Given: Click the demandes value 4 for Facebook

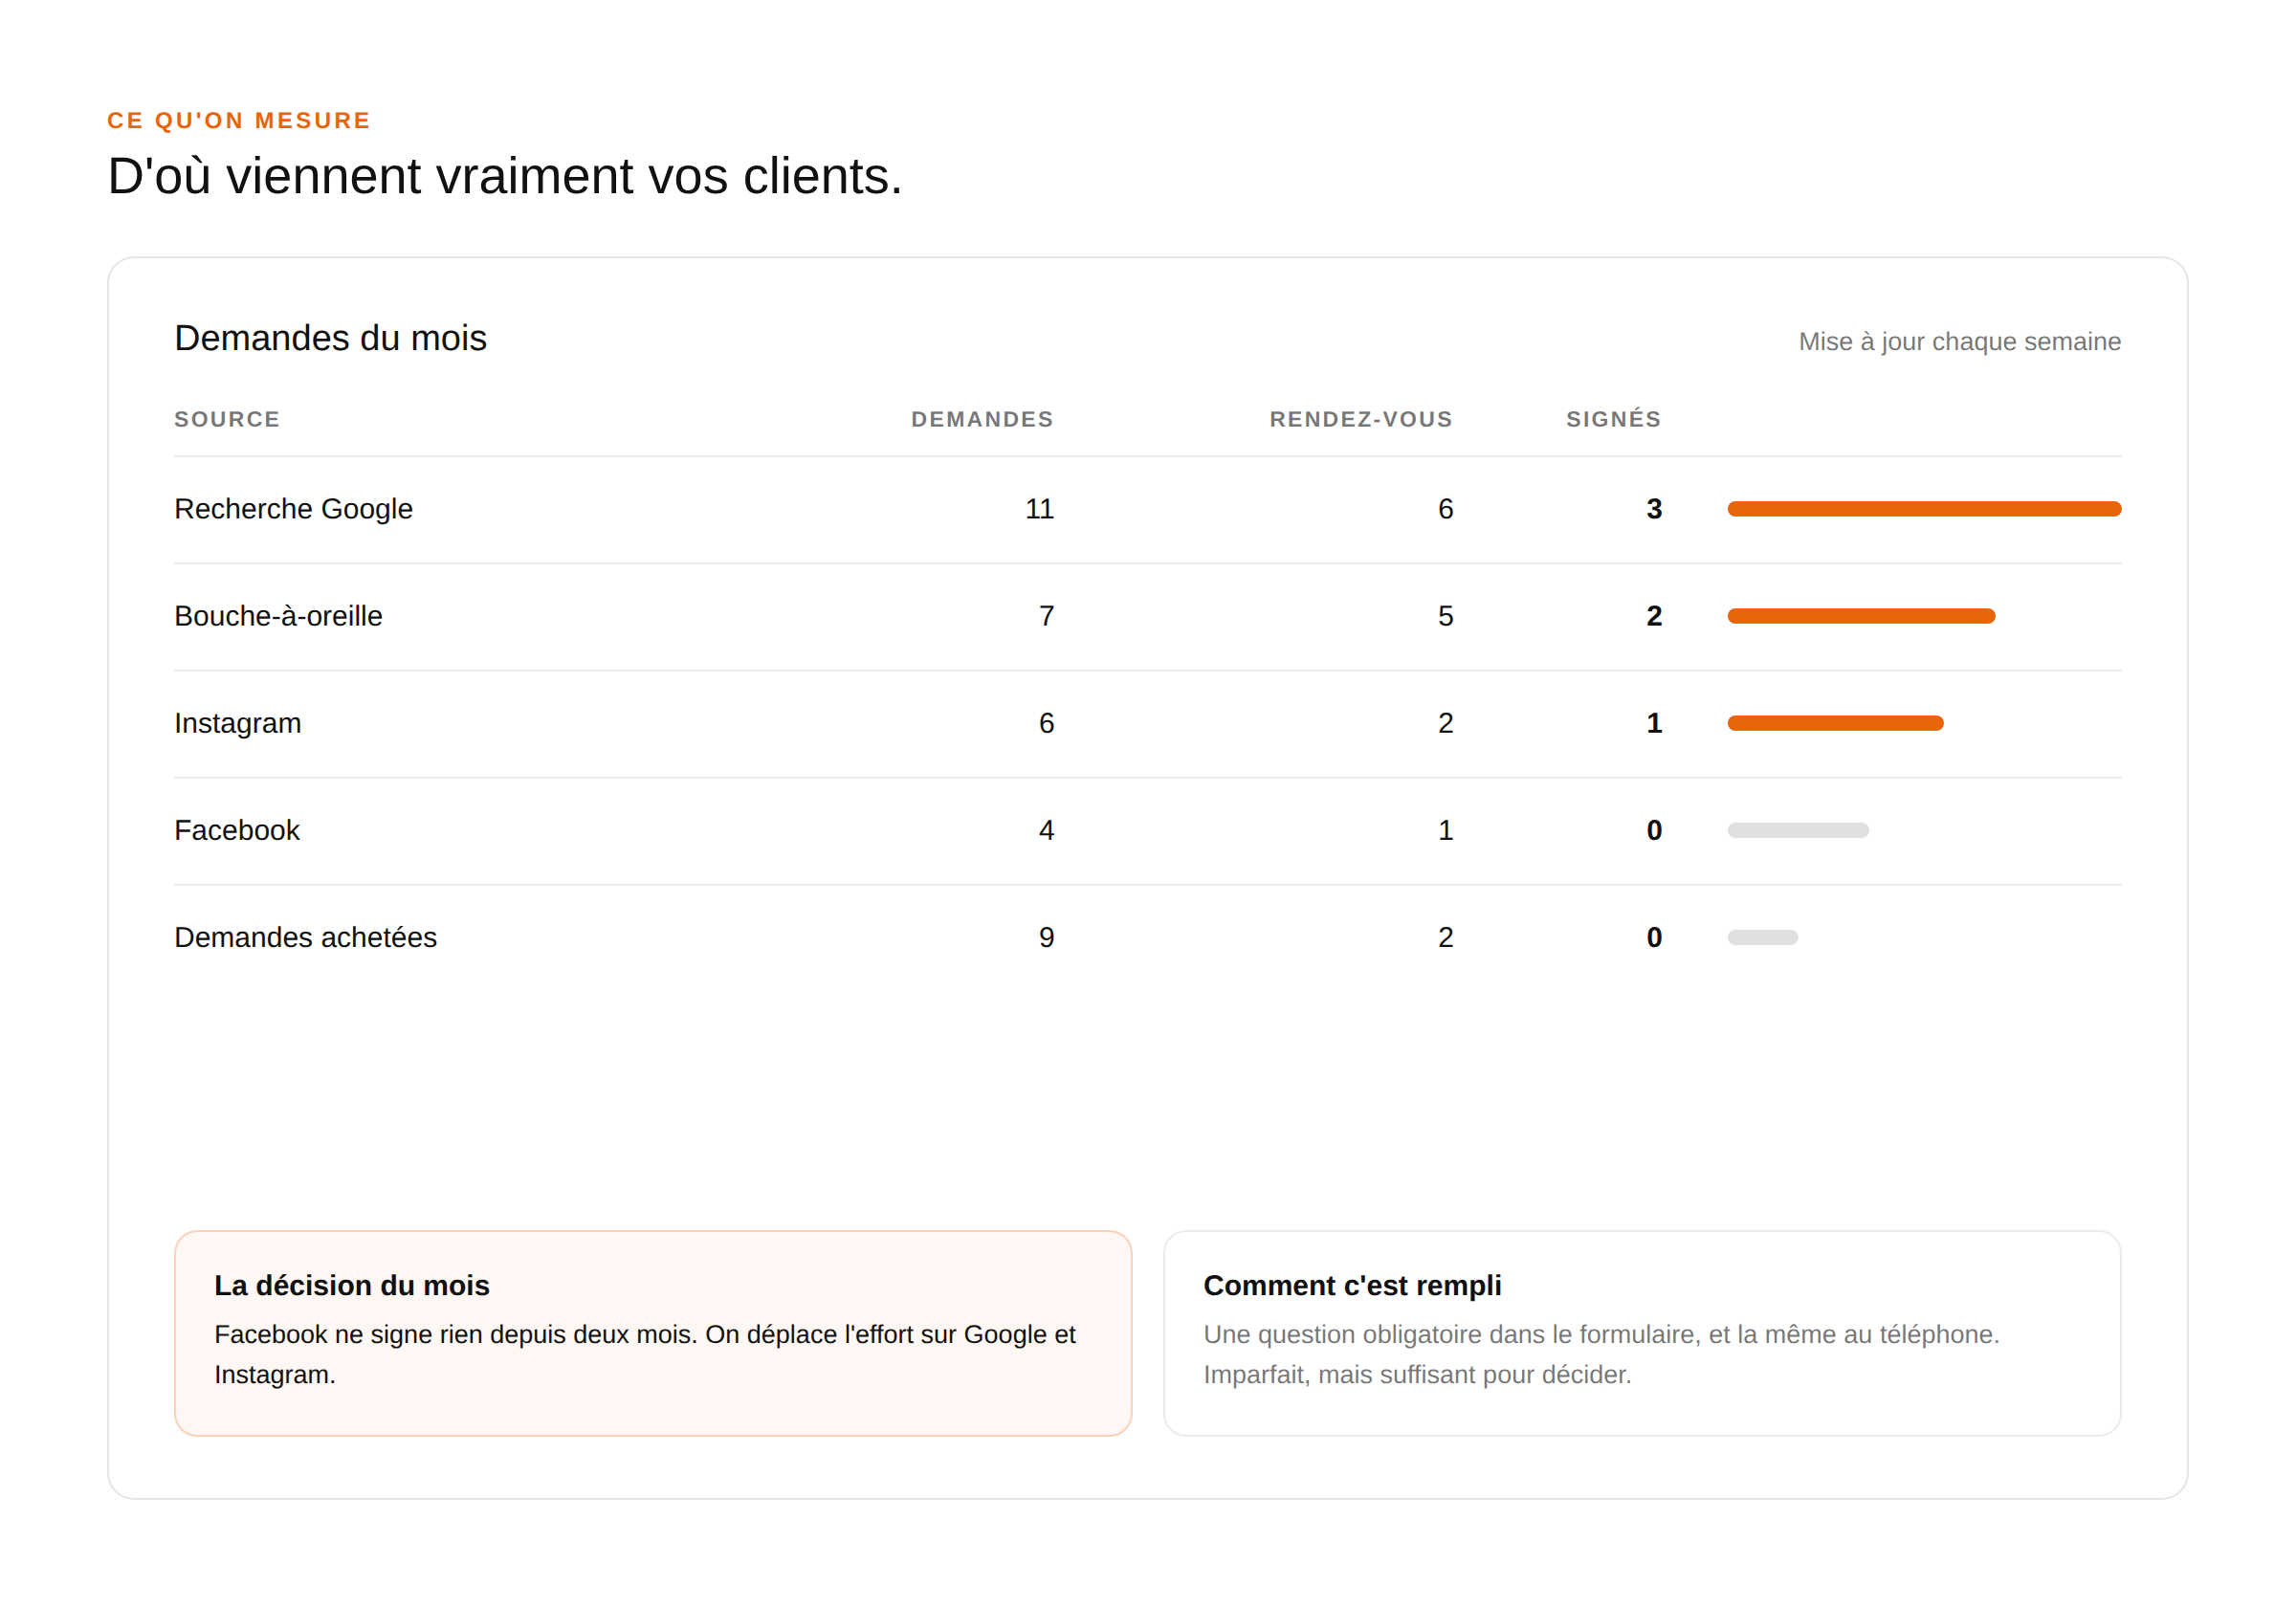Looking at the screenshot, I should coord(1046,830).
